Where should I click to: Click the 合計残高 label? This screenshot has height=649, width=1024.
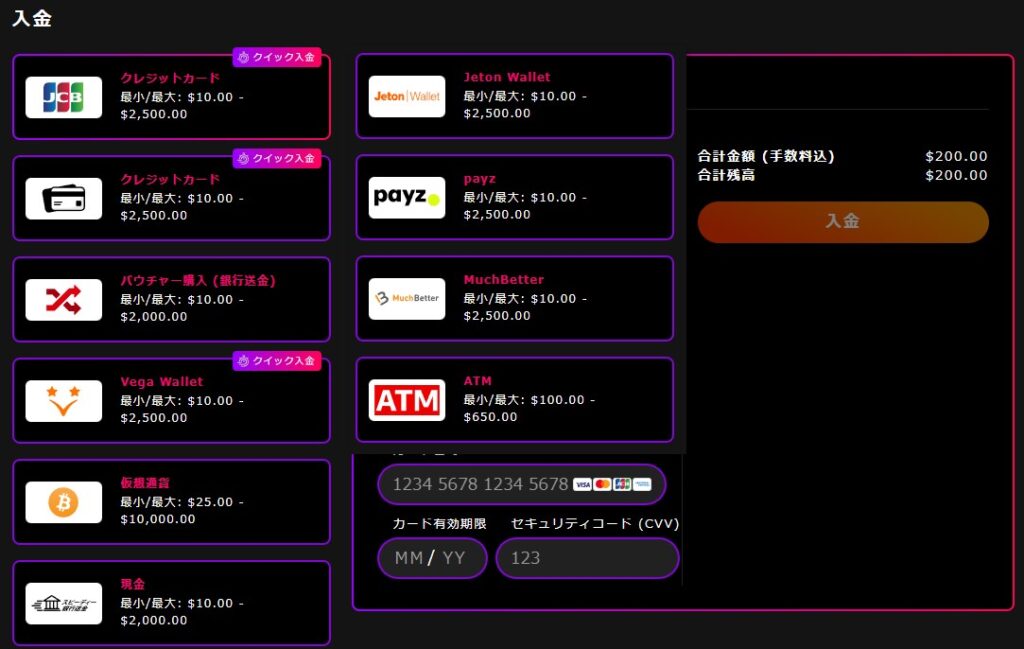[726, 175]
